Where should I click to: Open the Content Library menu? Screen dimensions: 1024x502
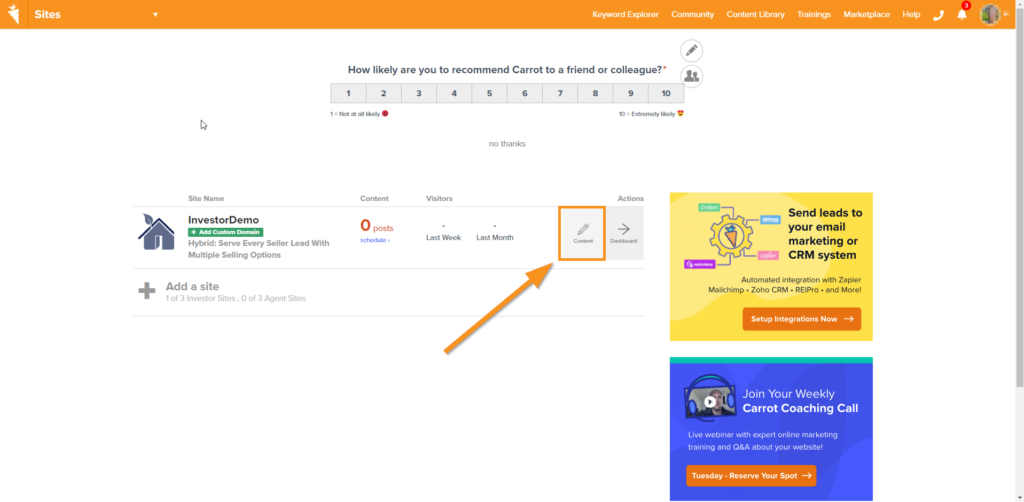tap(755, 14)
